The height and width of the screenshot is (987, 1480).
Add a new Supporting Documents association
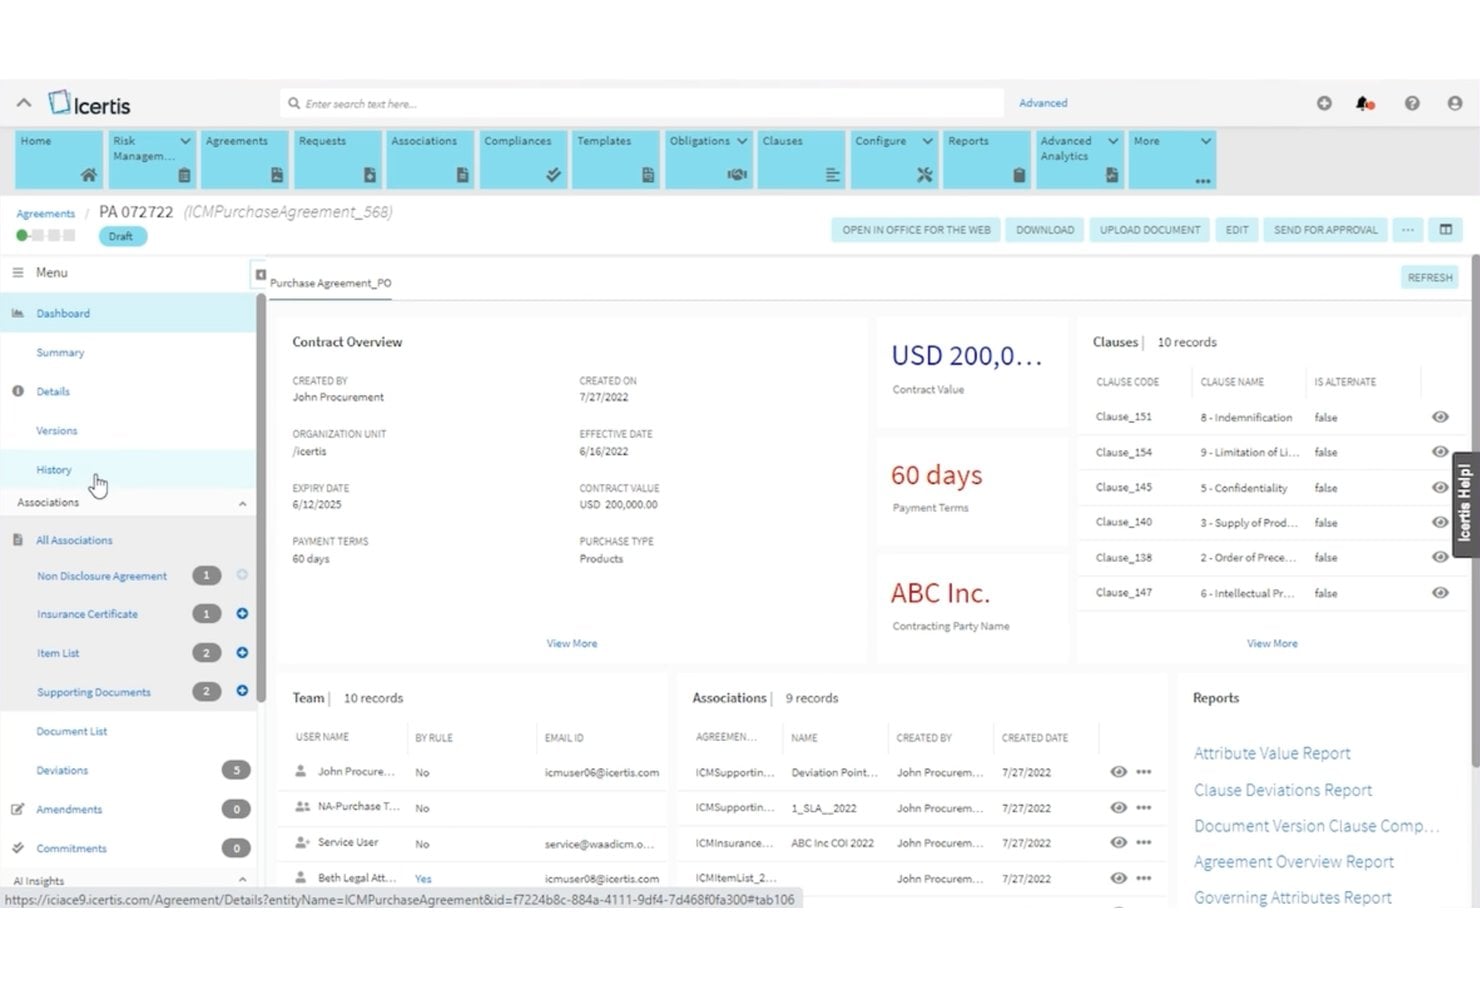coord(242,691)
